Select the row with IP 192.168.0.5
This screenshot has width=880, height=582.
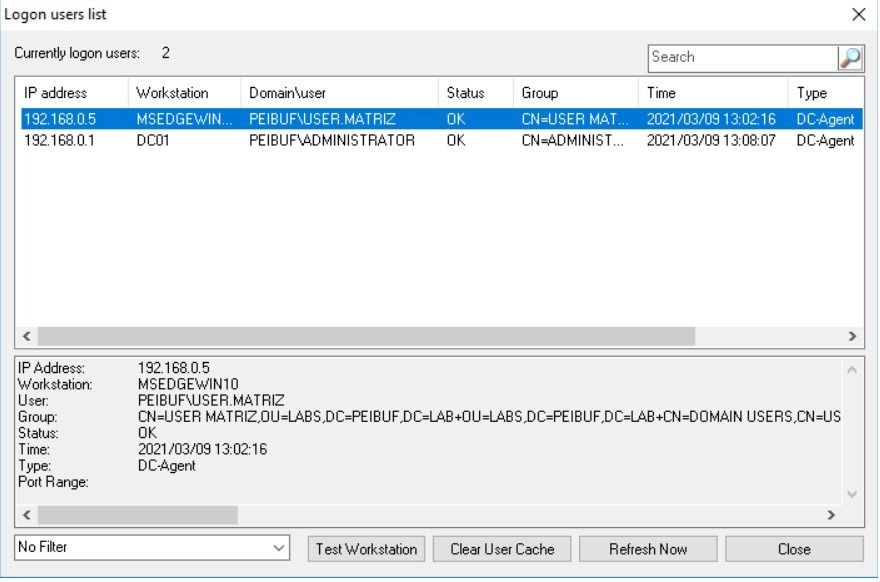point(442,119)
